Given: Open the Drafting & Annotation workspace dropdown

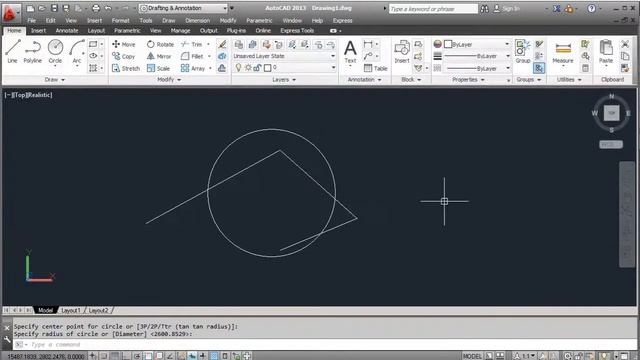Looking at the screenshot, I should tap(183, 8).
